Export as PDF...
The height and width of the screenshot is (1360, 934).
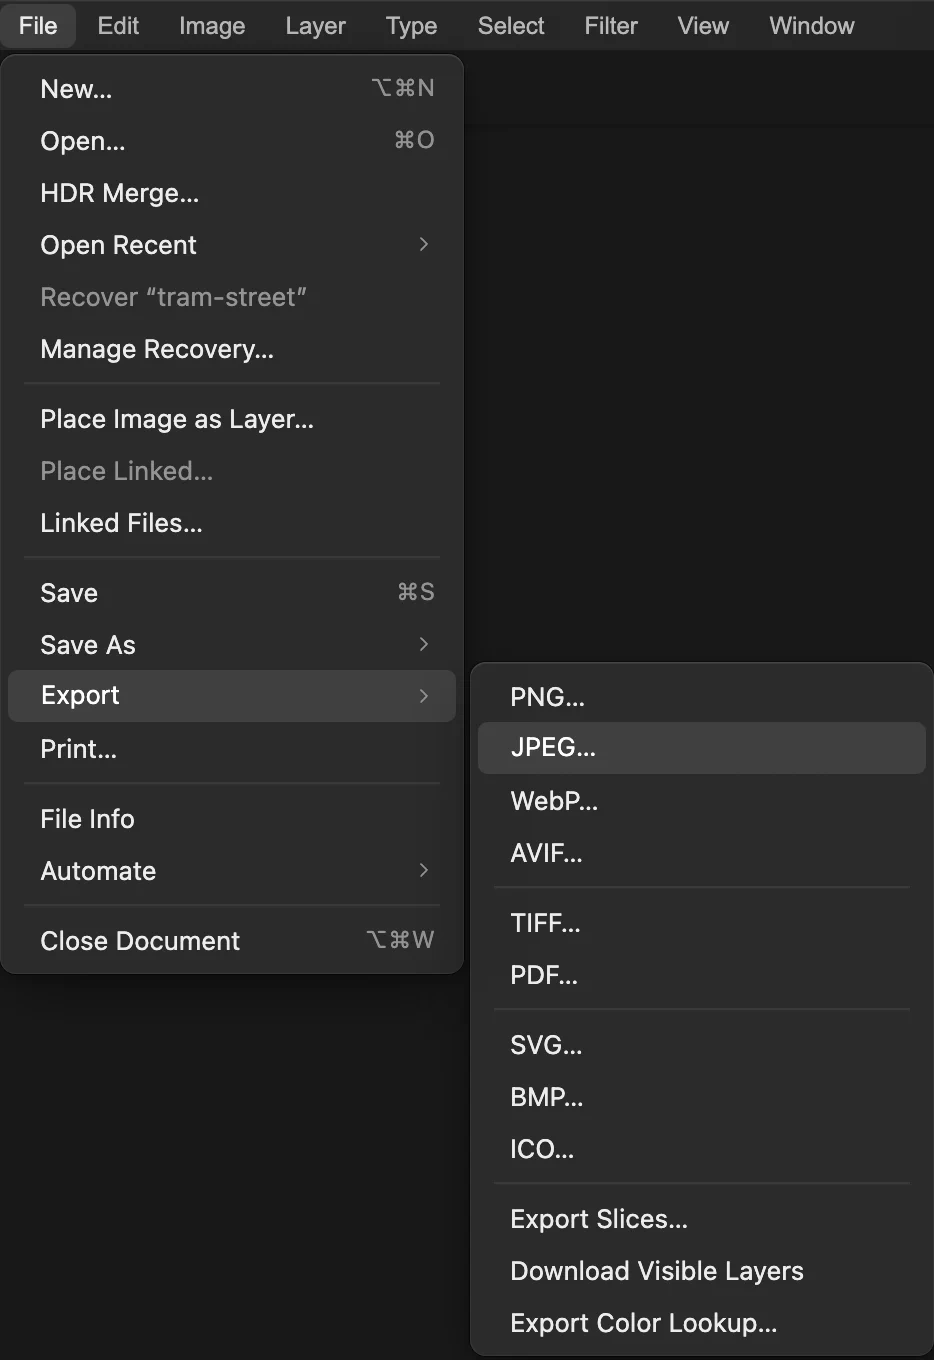click(702, 975)
